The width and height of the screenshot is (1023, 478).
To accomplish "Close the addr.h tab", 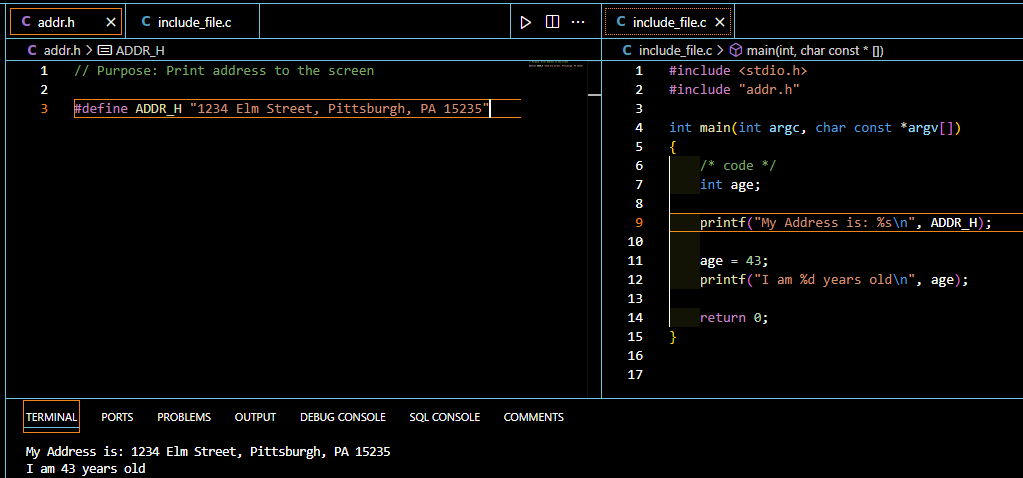I will [111, 22].
